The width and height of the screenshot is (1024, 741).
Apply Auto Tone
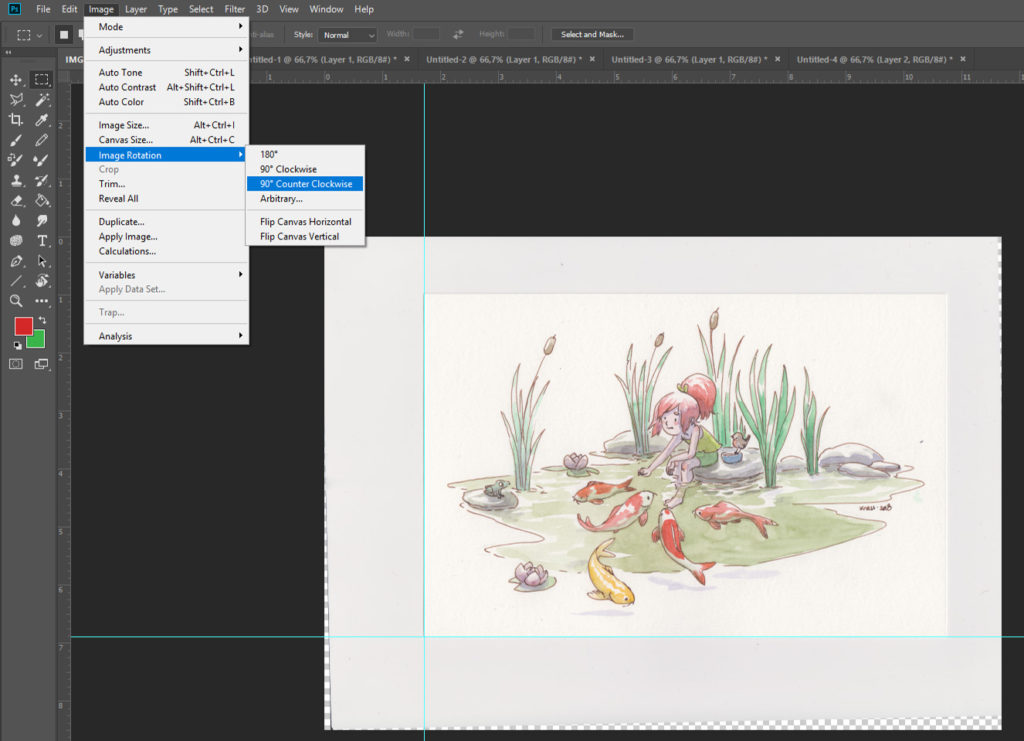167,72
